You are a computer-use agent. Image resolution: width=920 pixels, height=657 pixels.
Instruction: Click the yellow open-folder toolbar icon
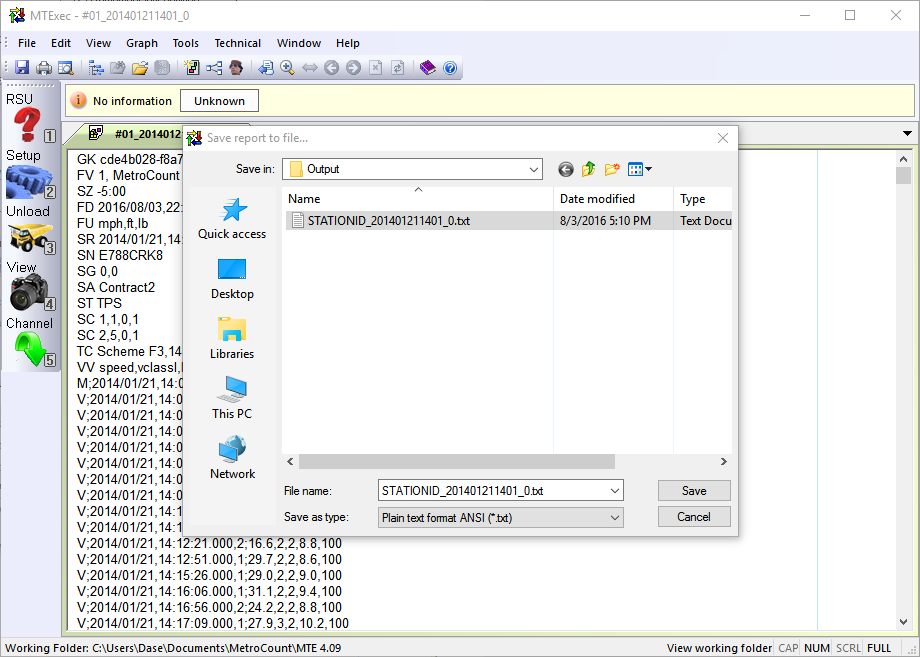point(140,67)
